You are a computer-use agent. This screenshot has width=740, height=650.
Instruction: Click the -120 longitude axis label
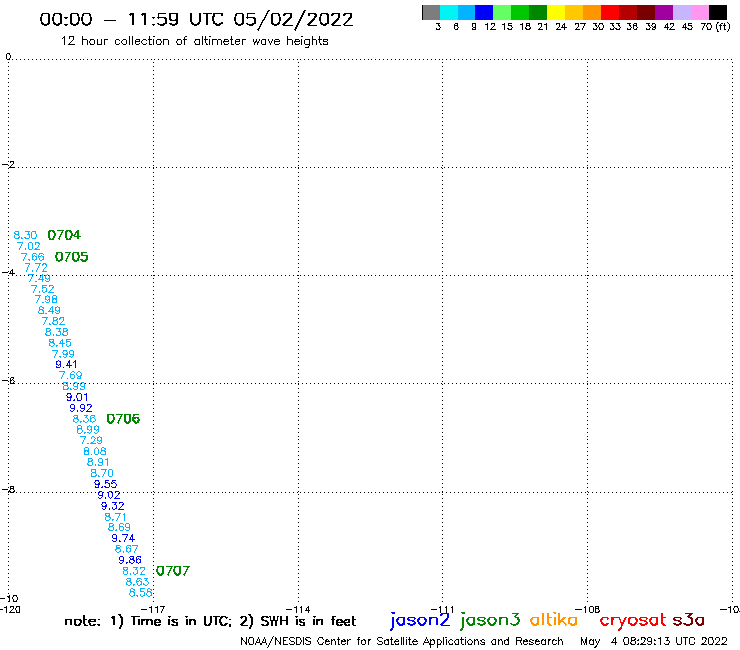click(x=10, y=609)
